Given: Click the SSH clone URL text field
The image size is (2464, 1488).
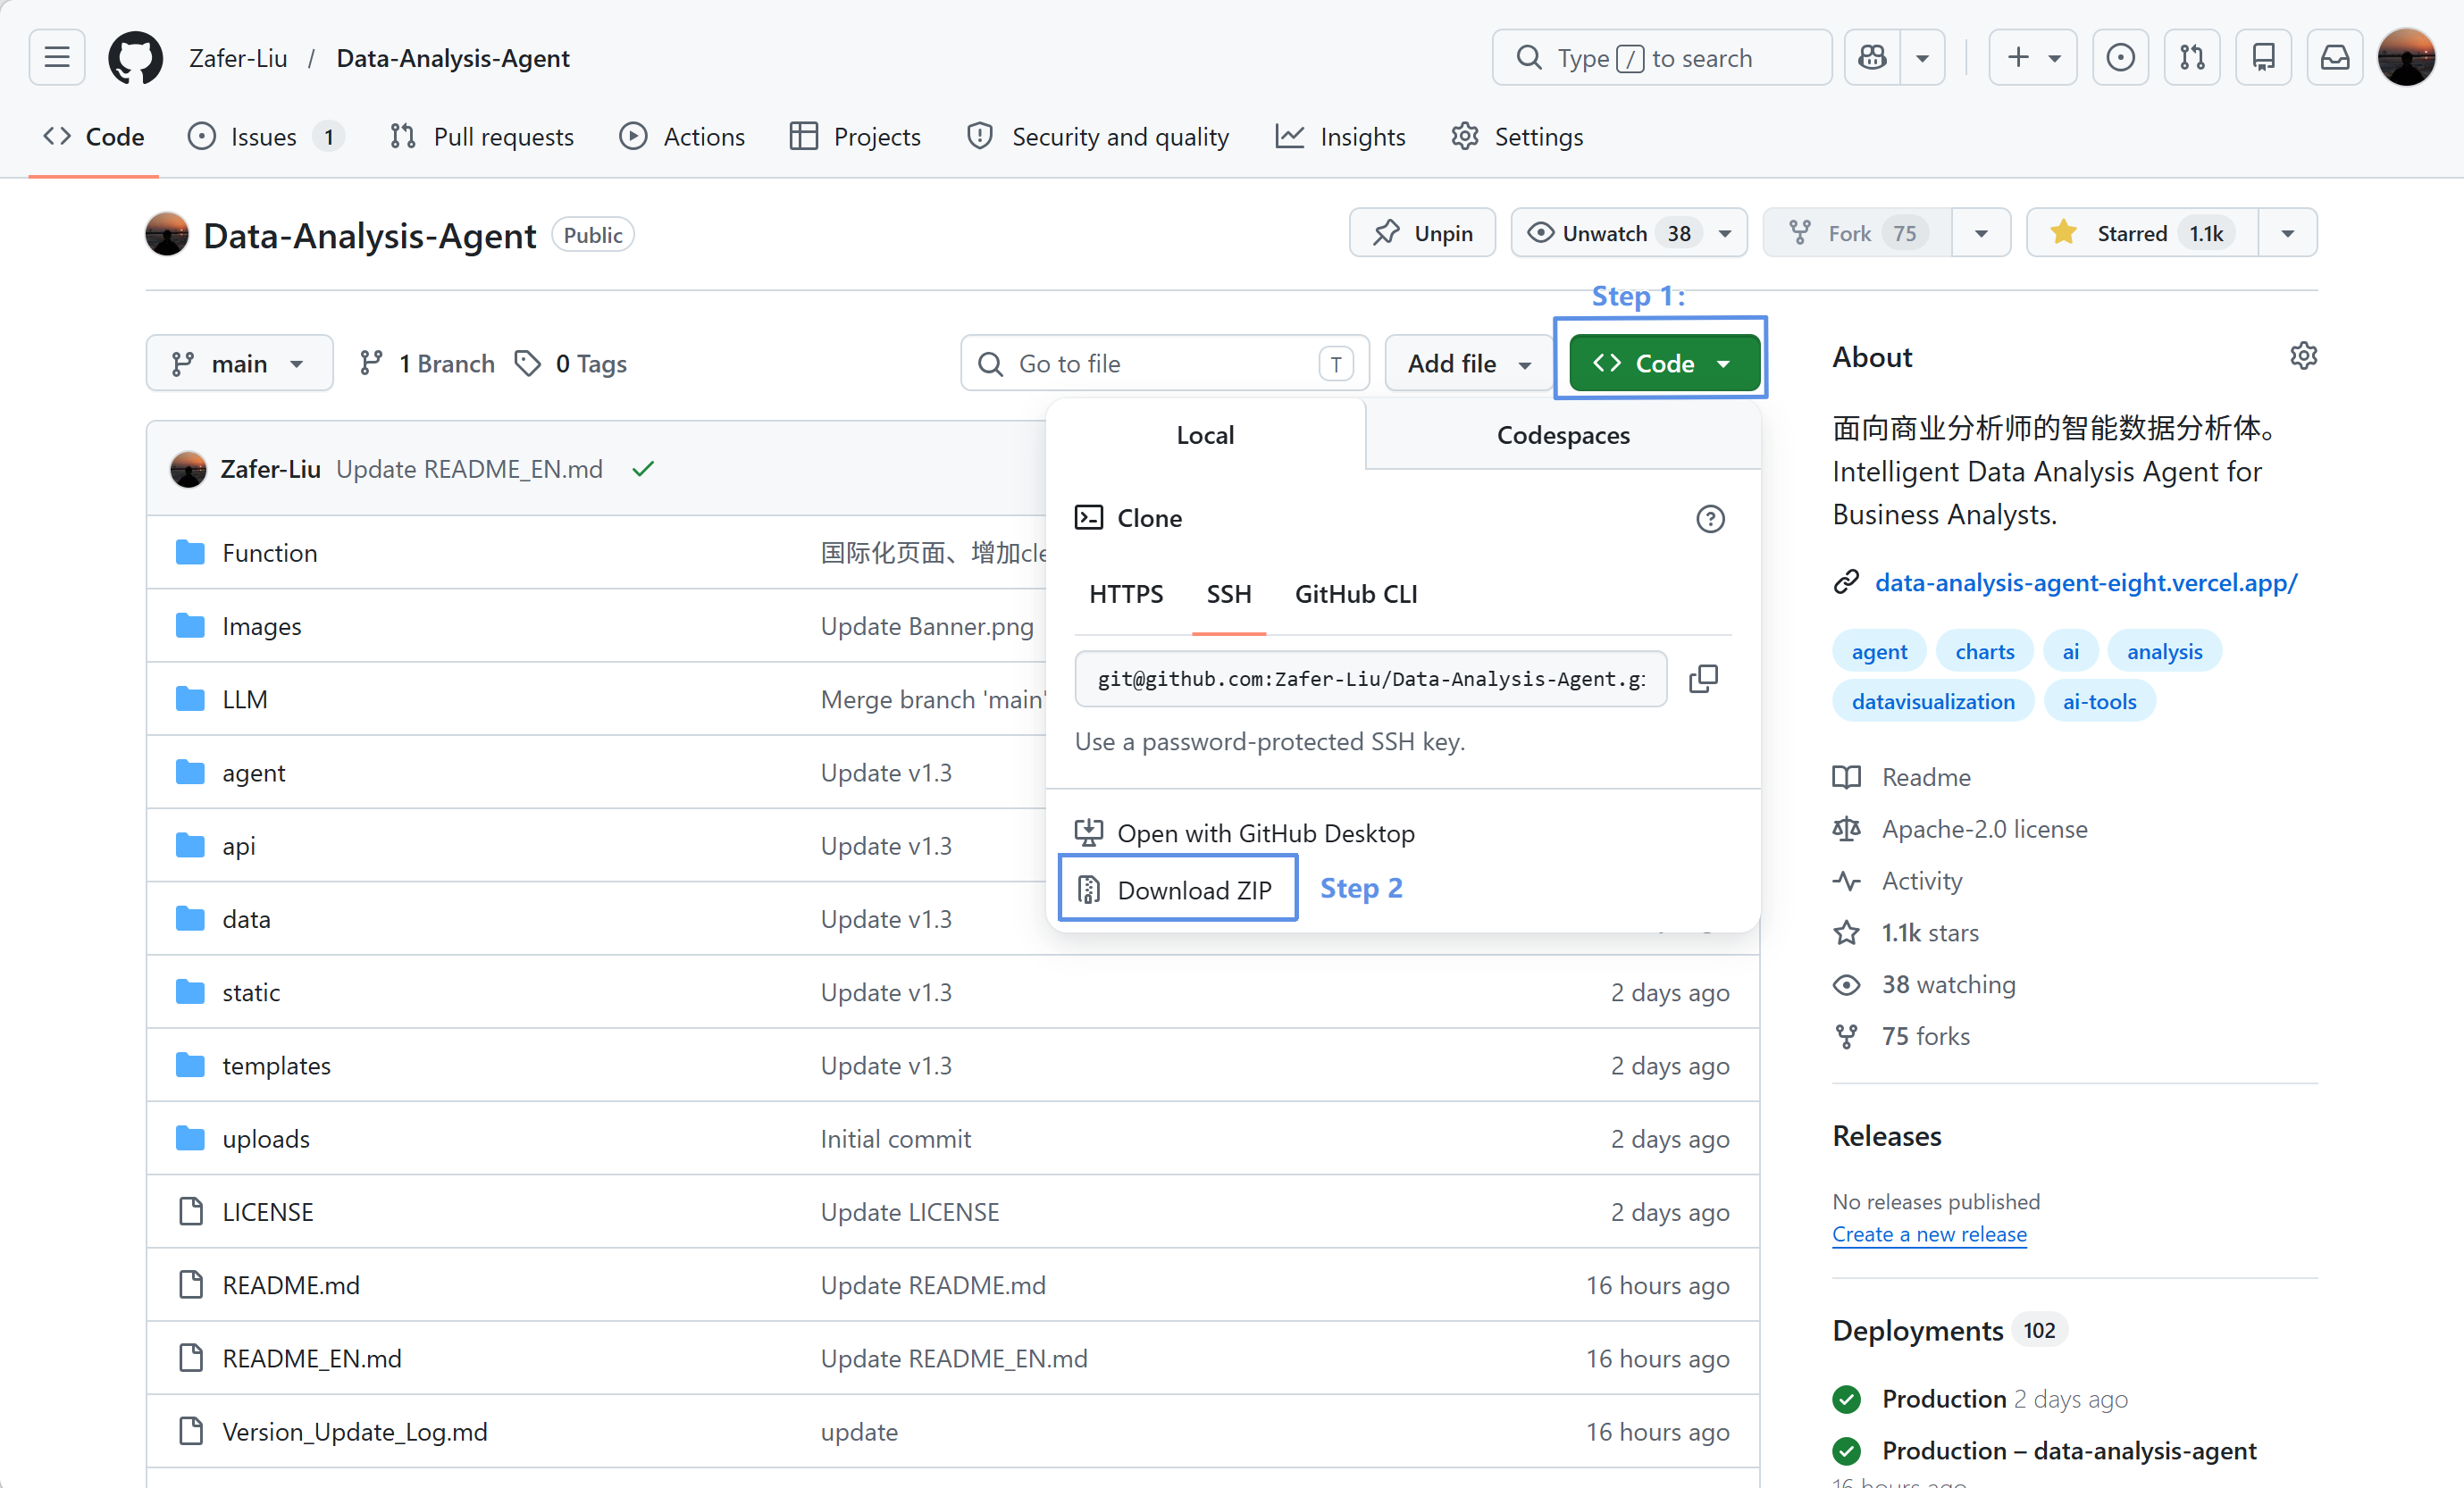Looking at the screenshot, I should pos(1370,679).
